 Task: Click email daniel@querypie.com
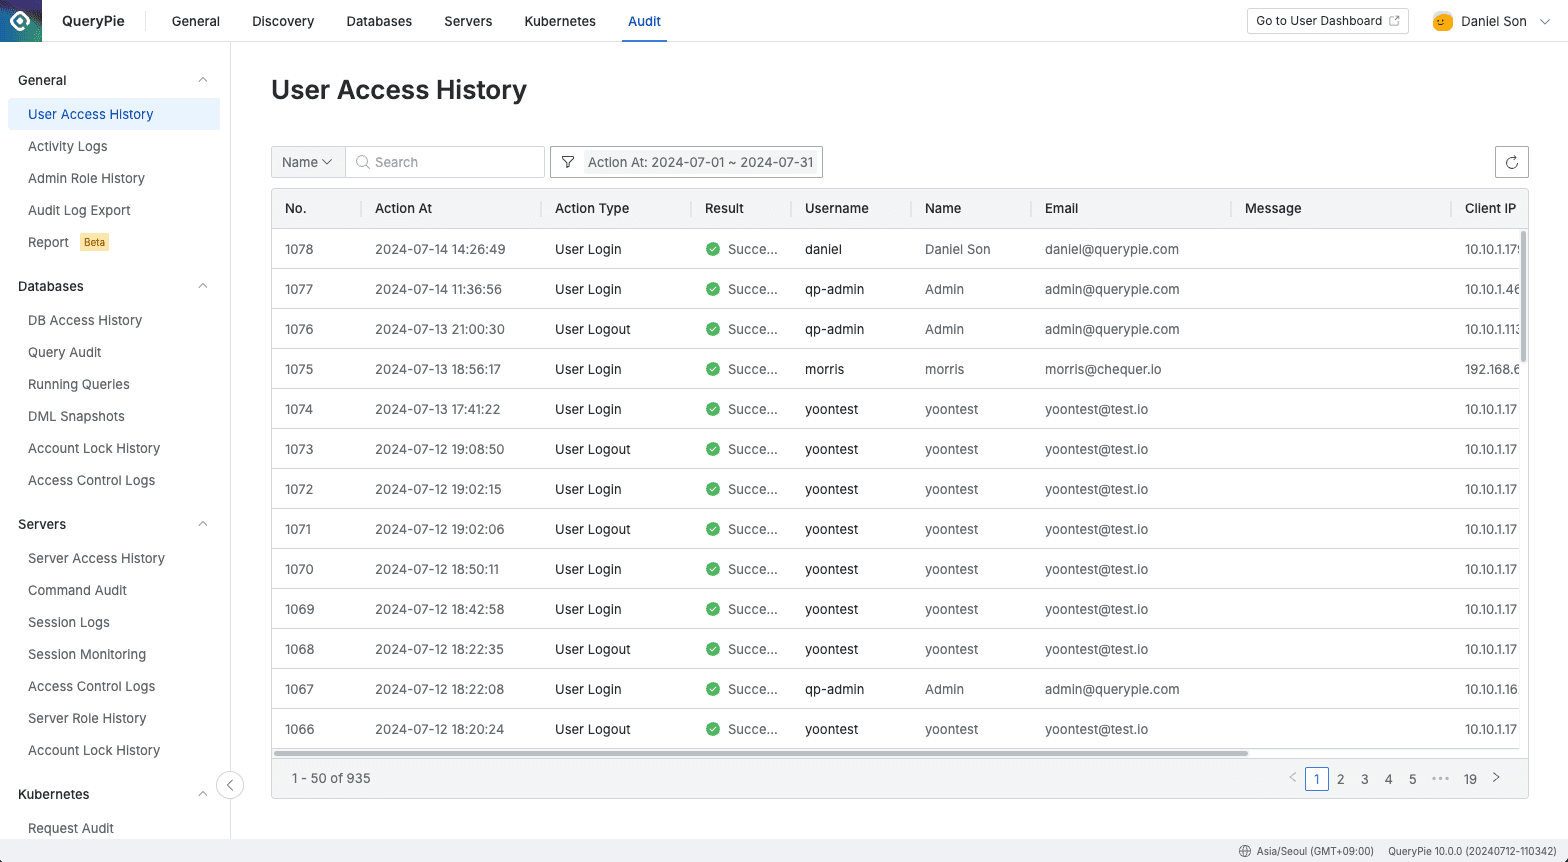pyautogui.click(x=1112, y=249)
